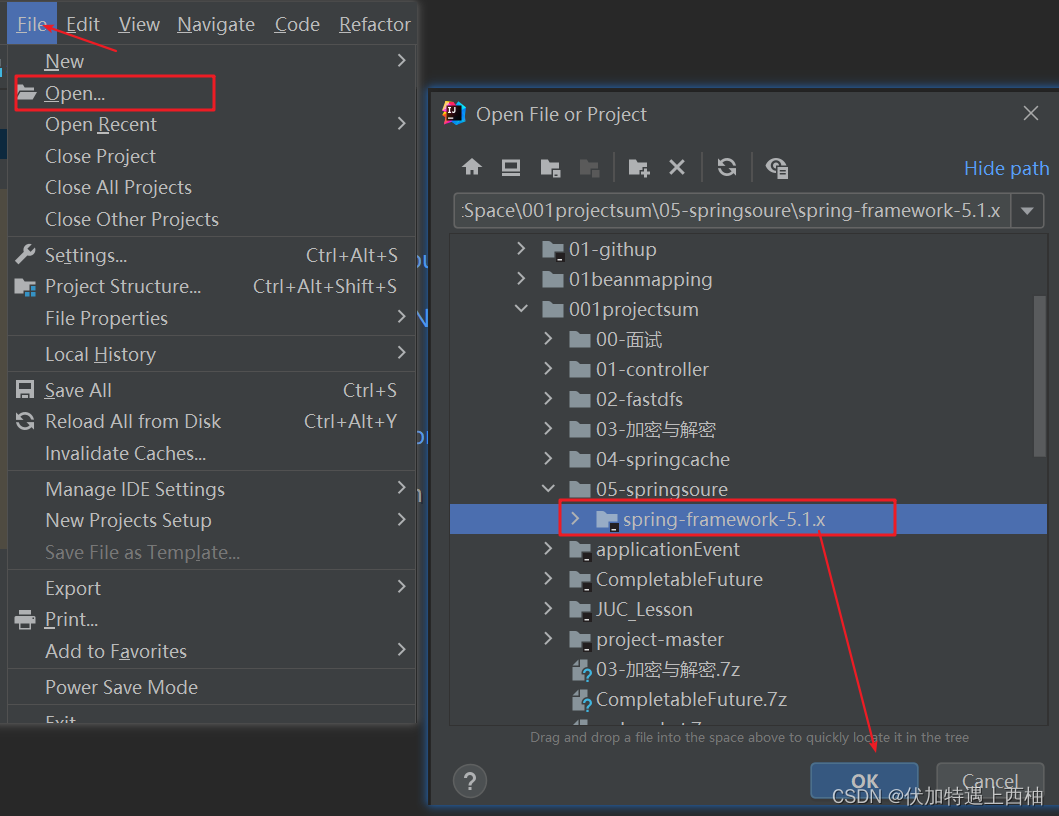The image size is (1059, 816).
Task: Choose Close All Projects
Action: 211,187
